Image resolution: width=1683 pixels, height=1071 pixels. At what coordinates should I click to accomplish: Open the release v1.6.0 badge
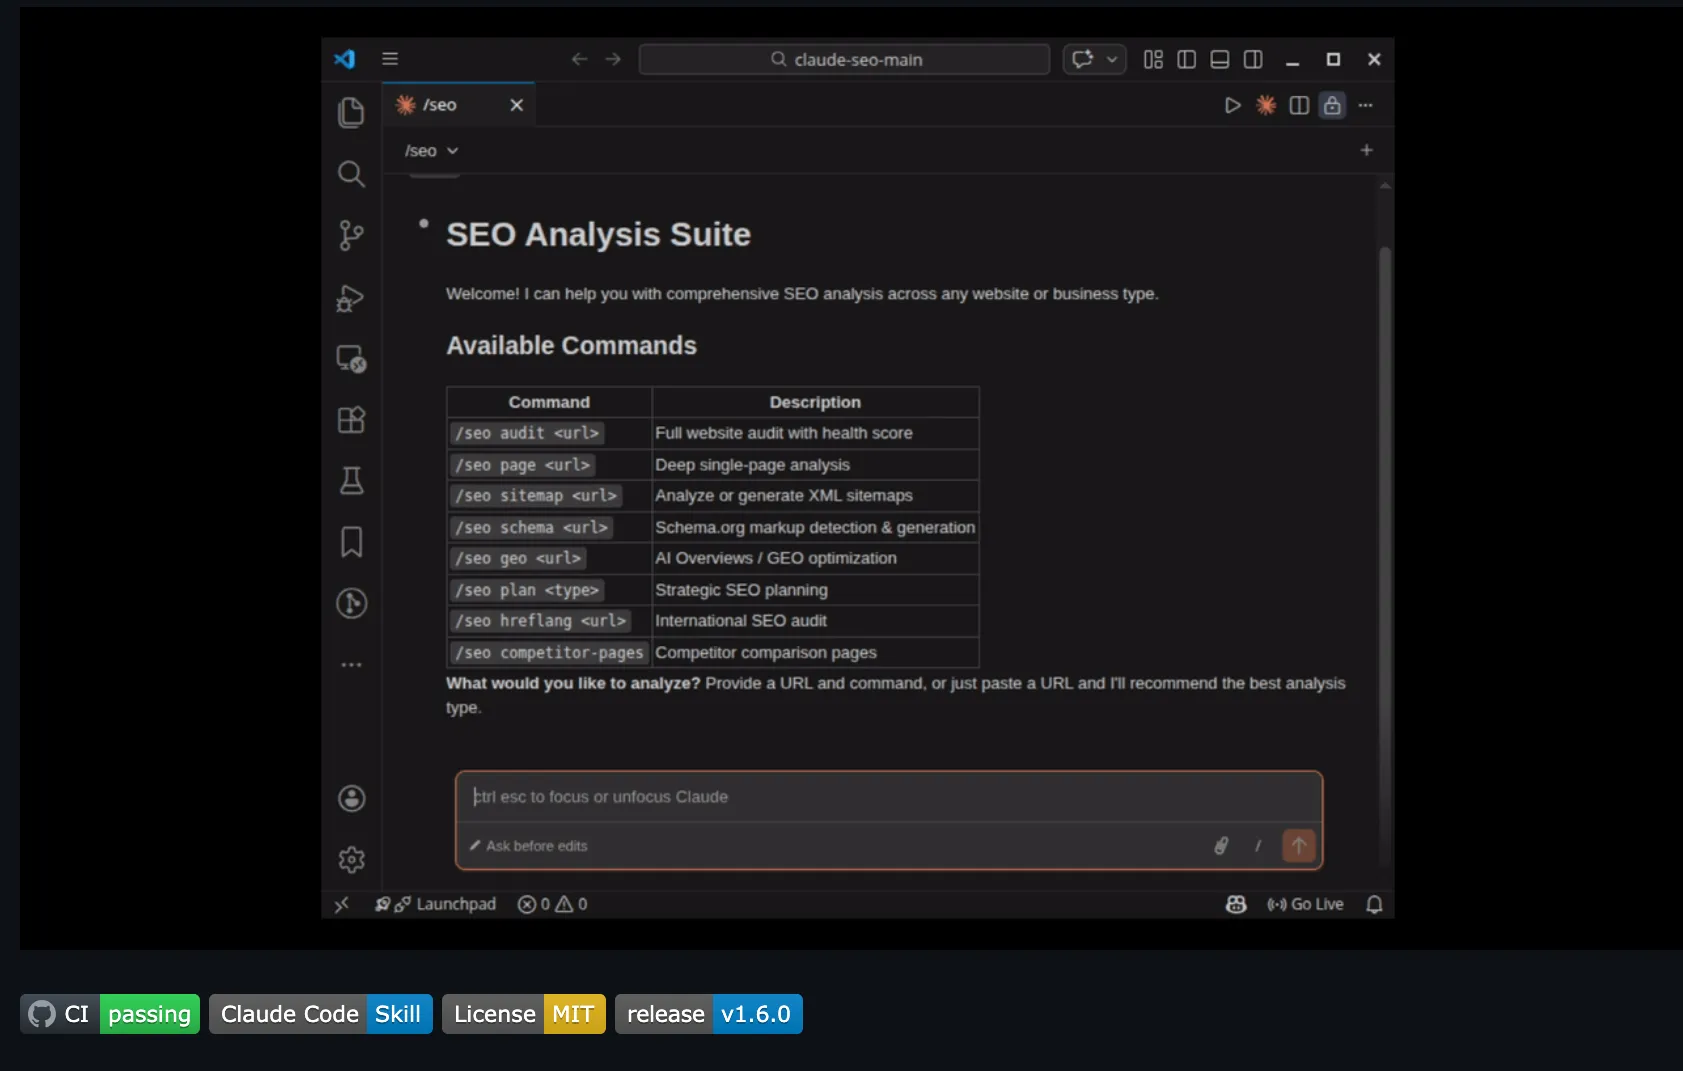point(709,1014)
